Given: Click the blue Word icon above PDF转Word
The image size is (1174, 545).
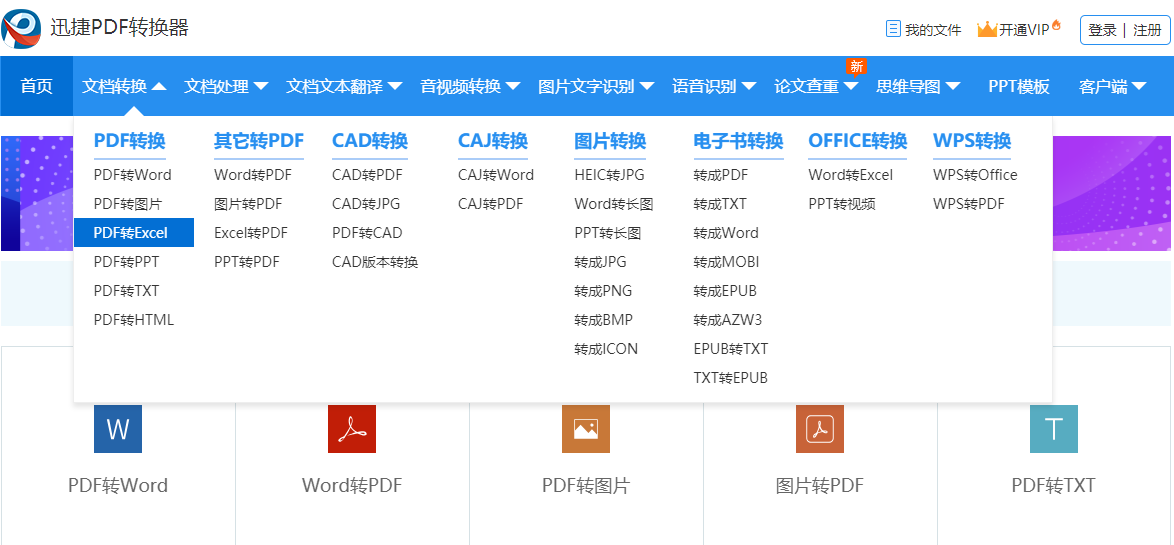Looking at the screenshot, I should 118,429.
